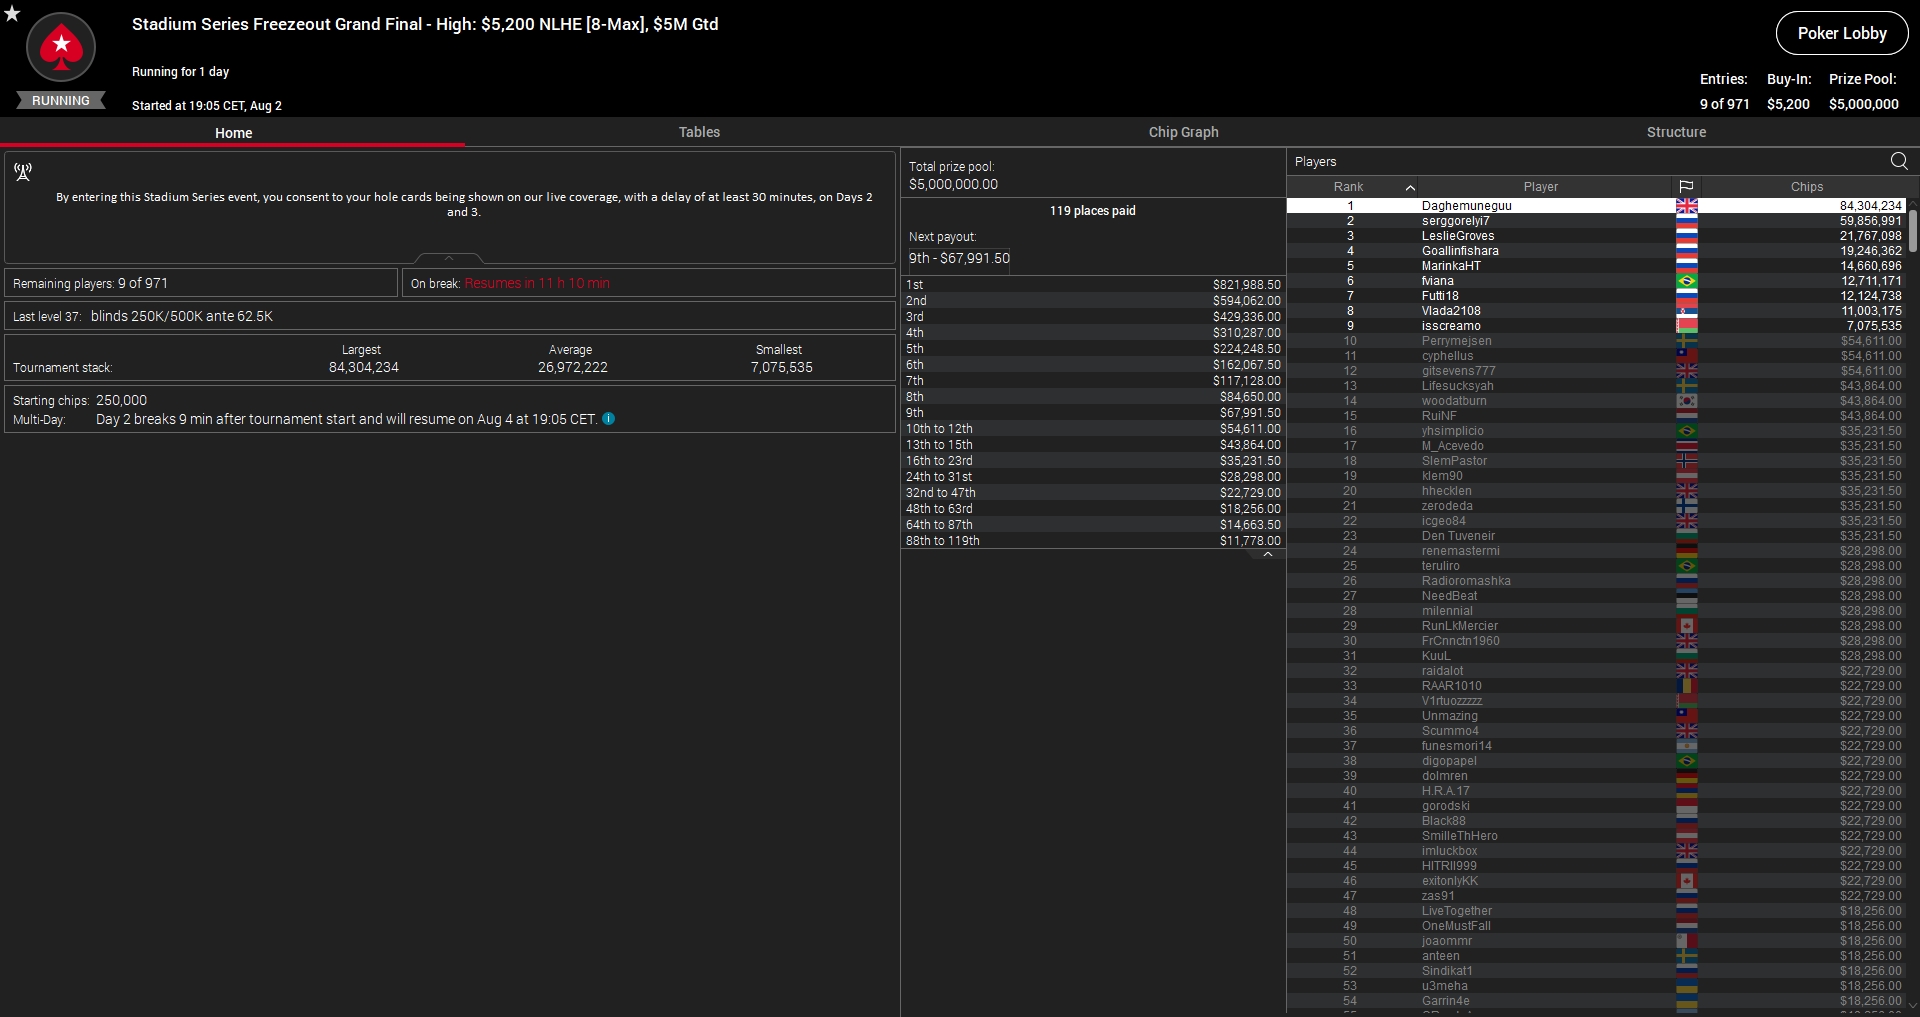1920x1017 pixels.
Task: Select player SmilleThHero
Action: coord(1596,836)
